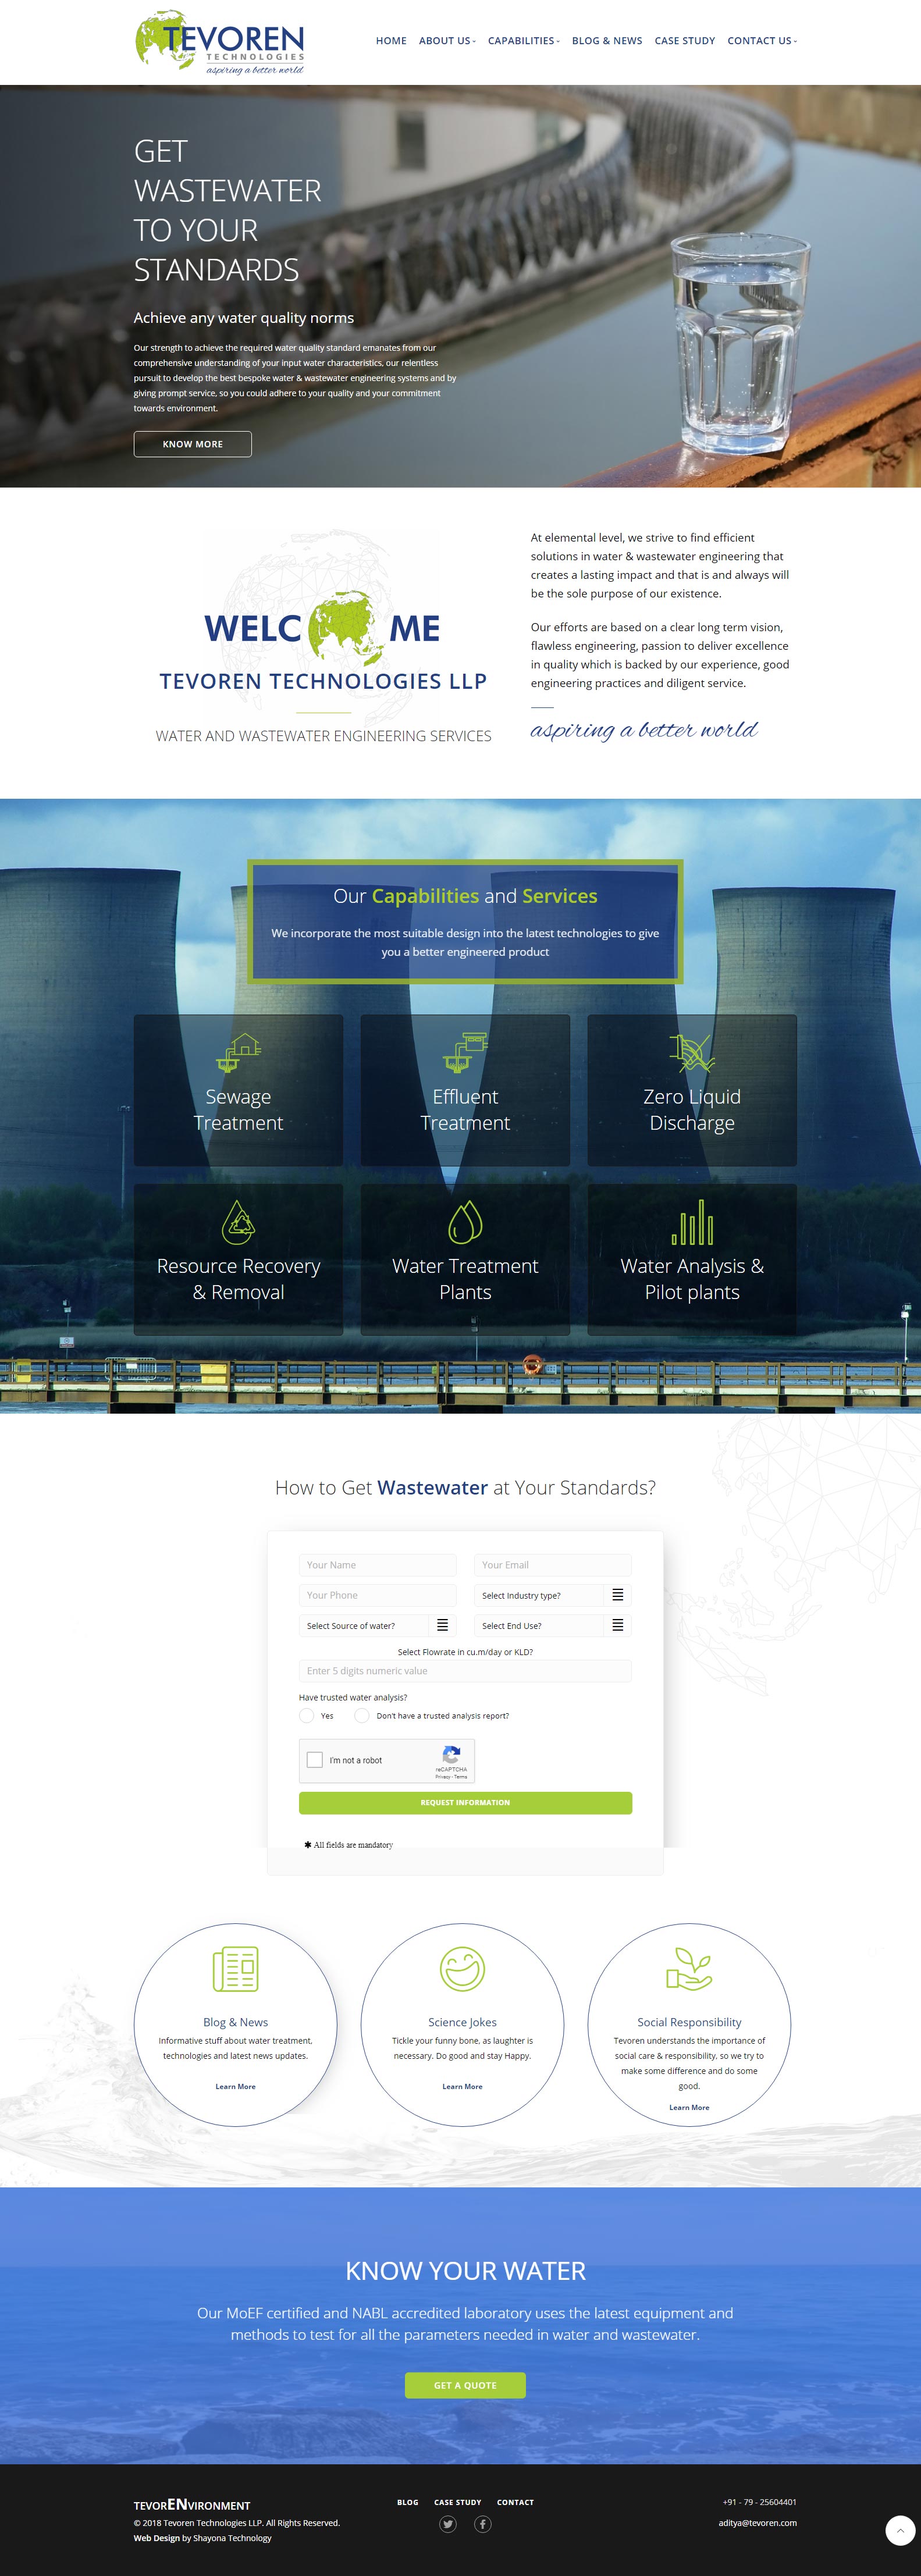The height and width of the screenshot is (2576, 921).
Task: Click the footer Blog link
Action: tap(408, 2502)
